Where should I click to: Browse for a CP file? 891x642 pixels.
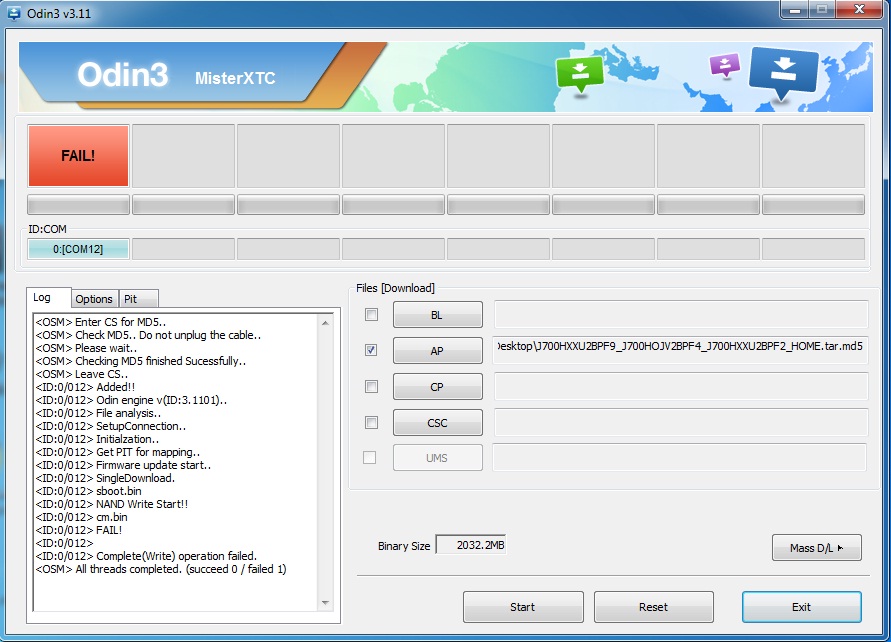438,387
